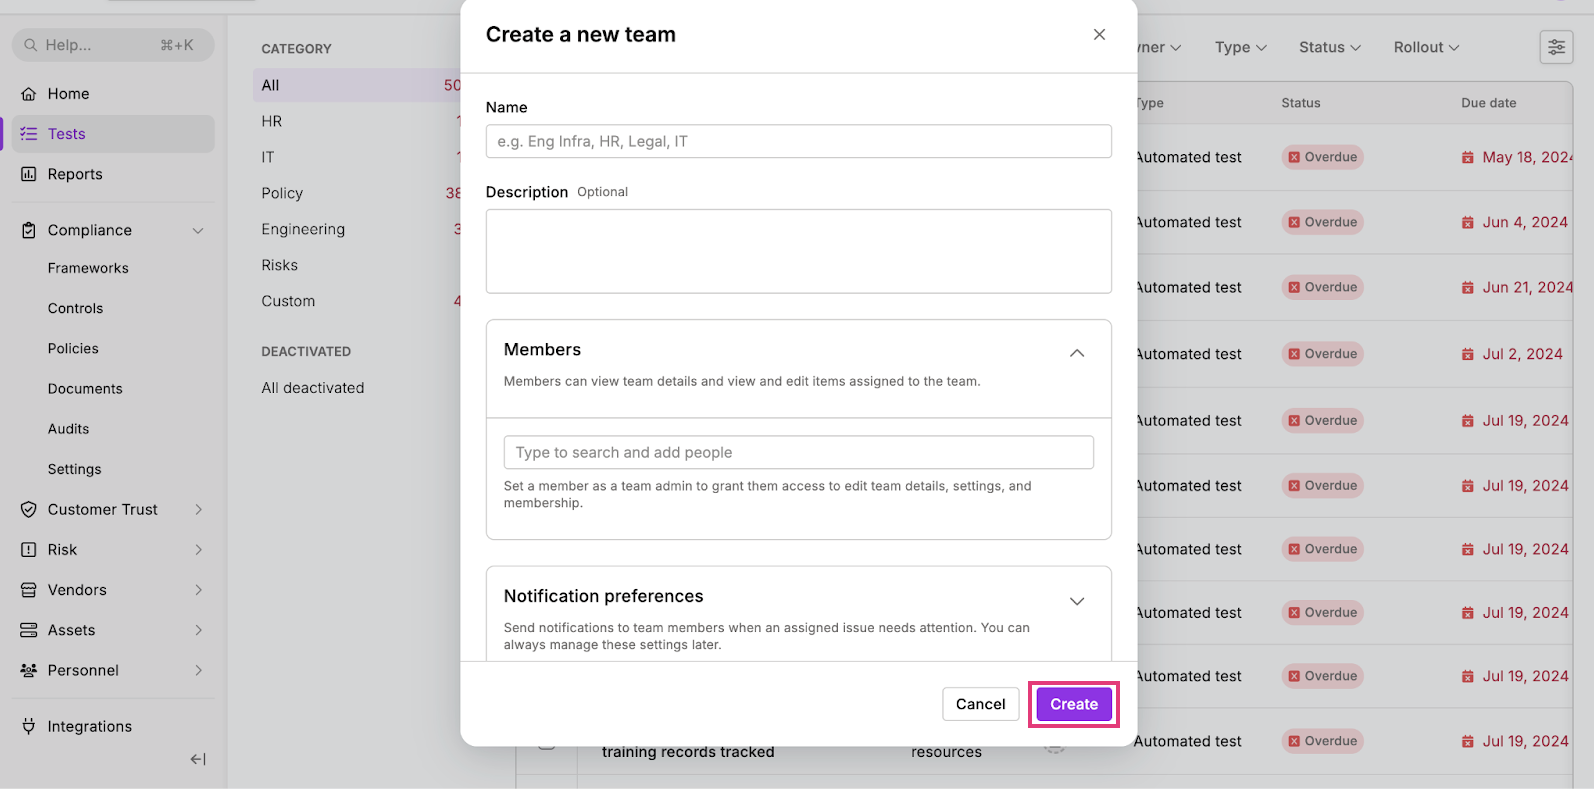The width and height of the screenshot is (1594, 789).
Task: Click the Cancel button
Action: [x=980, y=704]
